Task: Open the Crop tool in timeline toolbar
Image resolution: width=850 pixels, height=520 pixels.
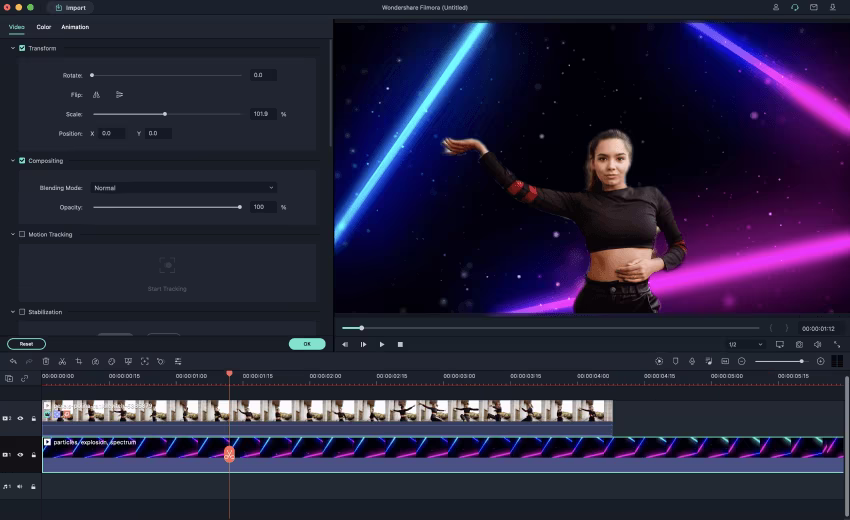Action: tap(79, 361)
